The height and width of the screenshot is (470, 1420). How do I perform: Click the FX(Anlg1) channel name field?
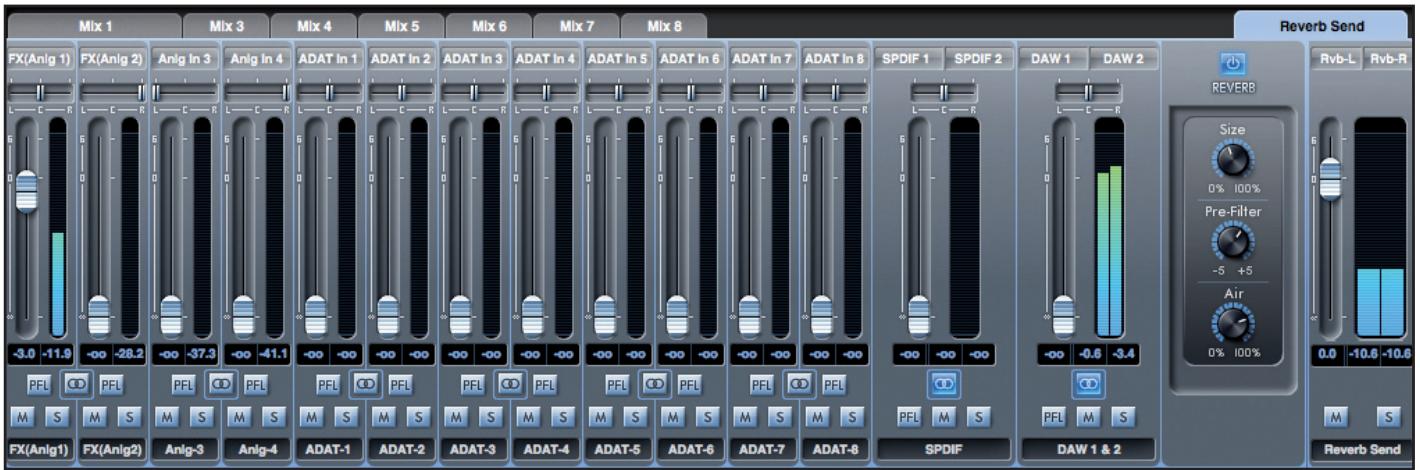pyautogui.click(x=41, y=448)
